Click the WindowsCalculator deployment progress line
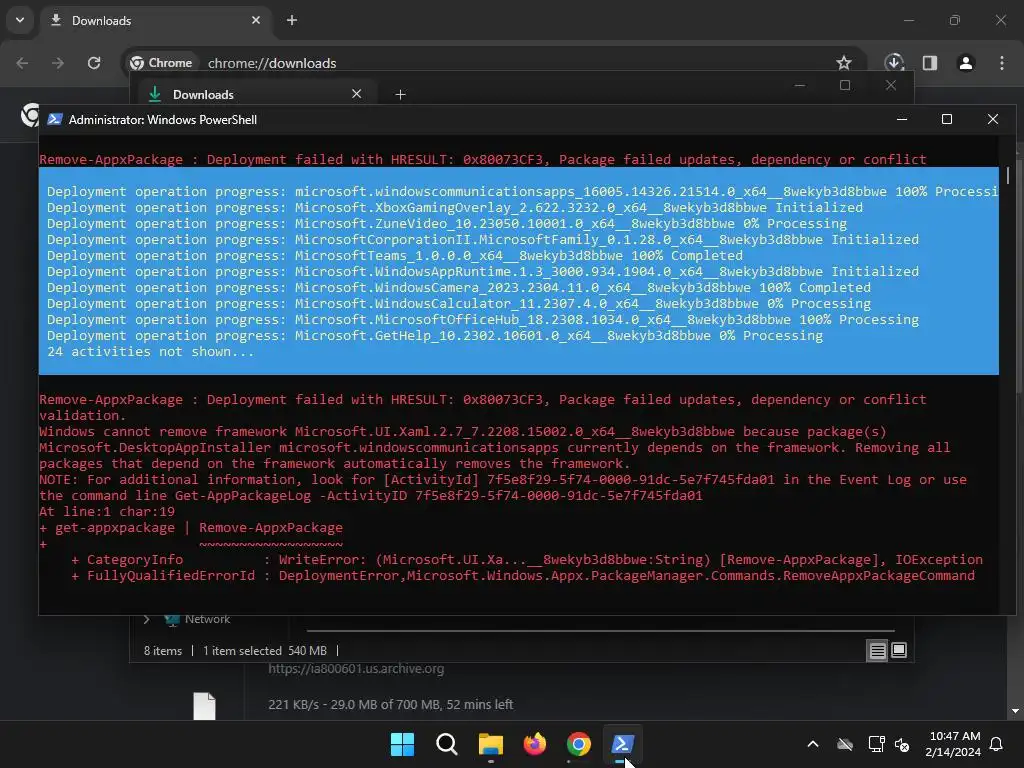This screenshot has width=1024, height=768. [x=458, y=304]
